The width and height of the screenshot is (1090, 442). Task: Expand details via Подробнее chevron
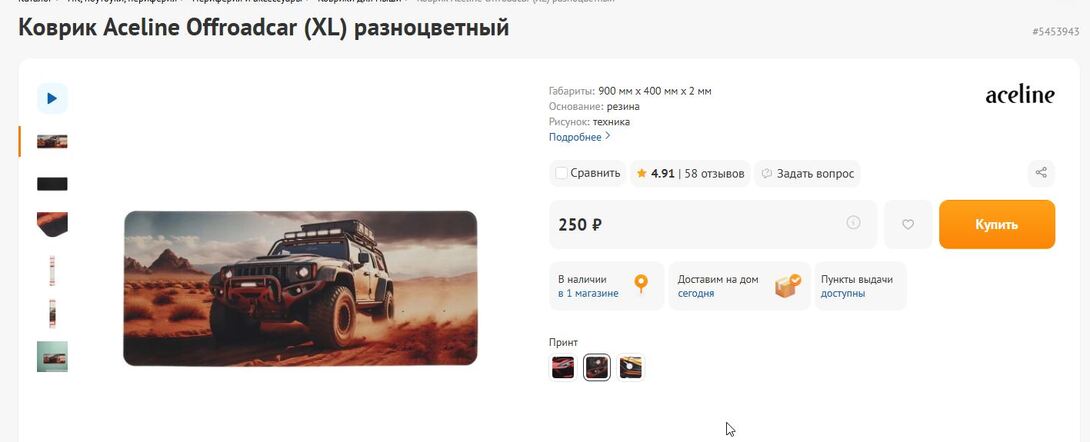click(608, 136)
